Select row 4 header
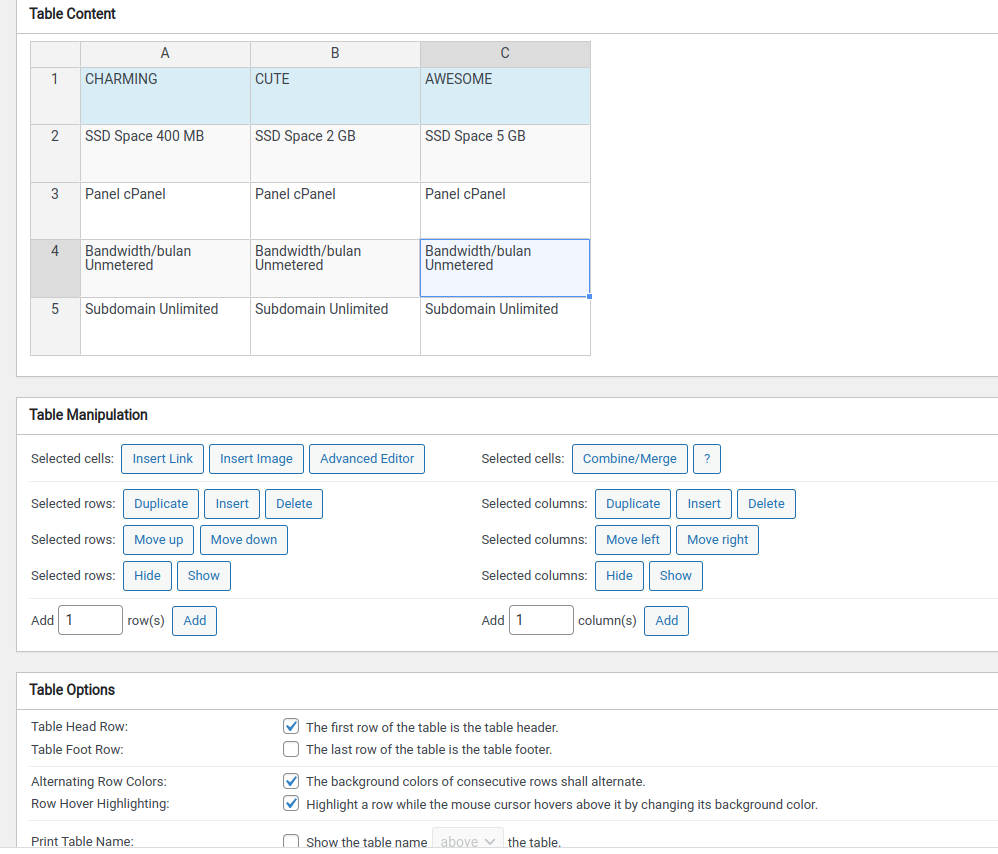This screenshot has height=854, width=998. point(55,269)
